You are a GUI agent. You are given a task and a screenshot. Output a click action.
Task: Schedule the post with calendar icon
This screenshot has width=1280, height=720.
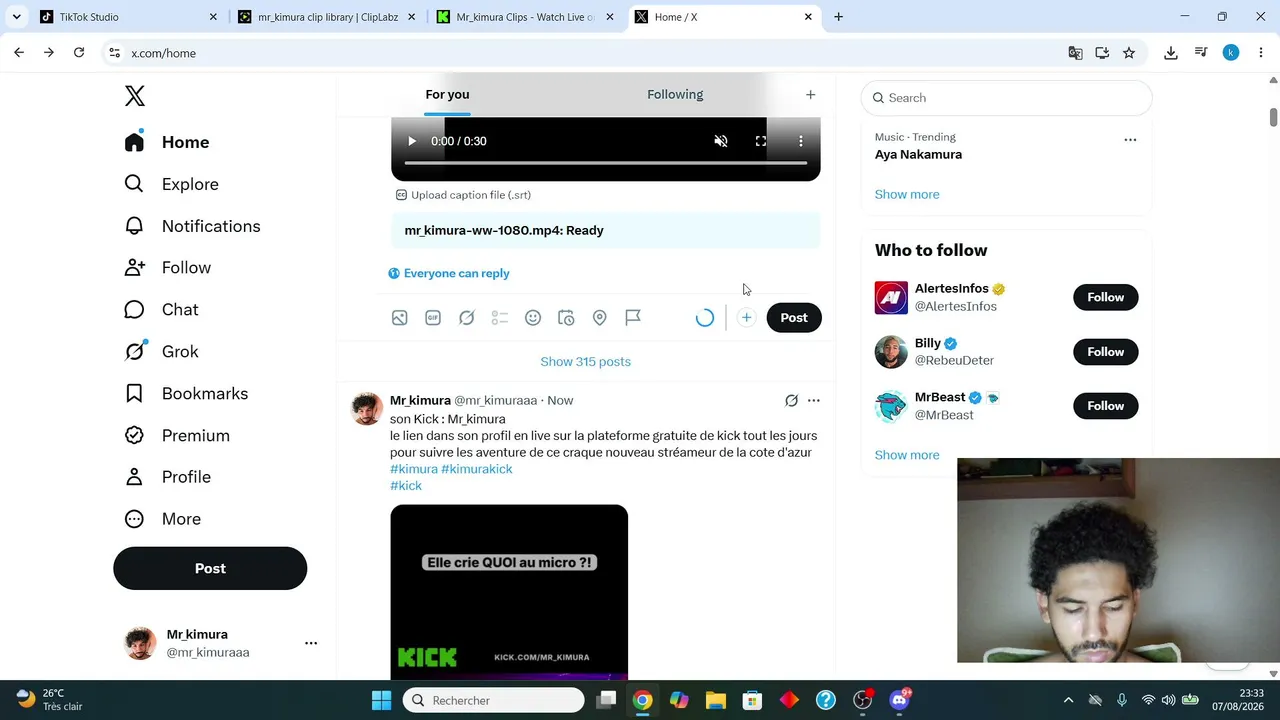pos(566,318)
